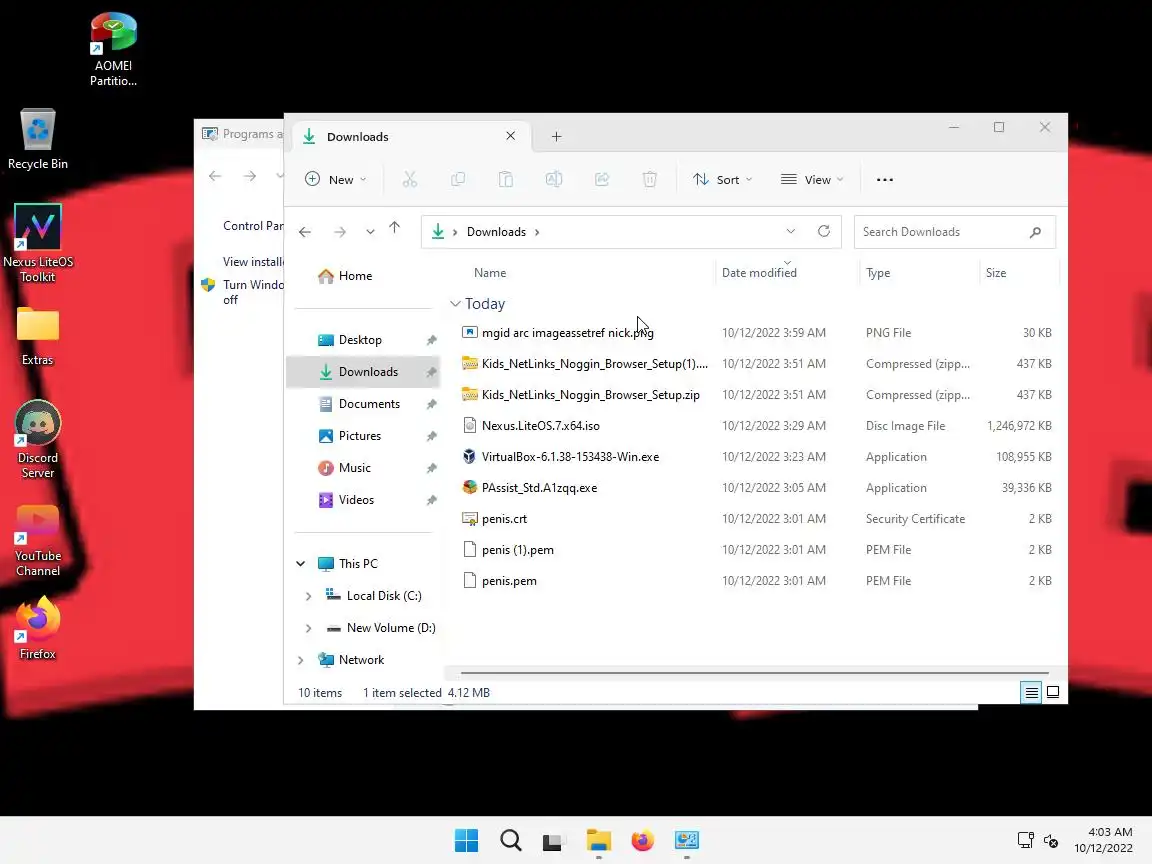Viewport: 1152px width, 864px height.
Task: Select Pictures in navigation pane
Action: [x=364, y=436]
